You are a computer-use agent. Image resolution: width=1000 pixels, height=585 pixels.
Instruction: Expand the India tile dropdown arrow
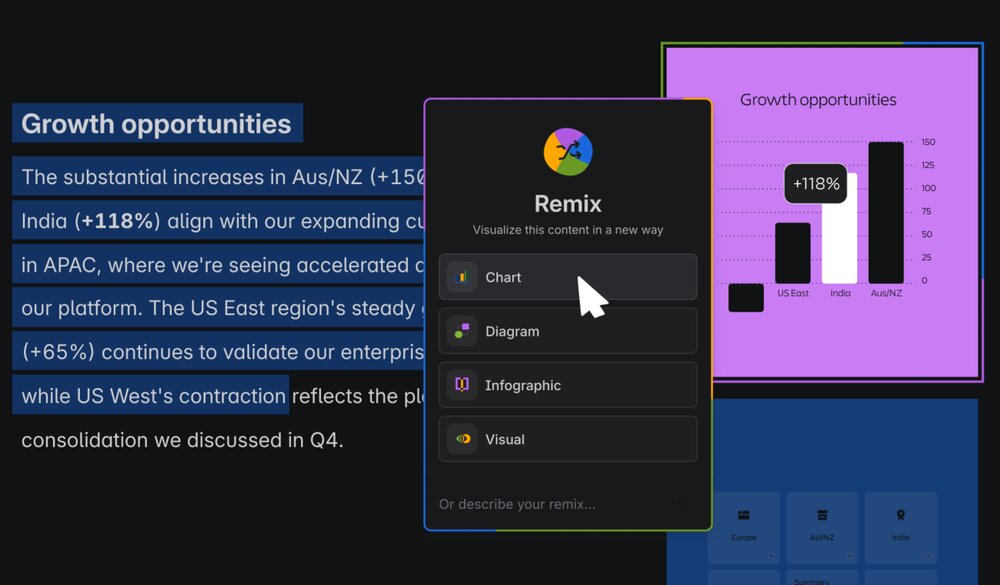pyautogui.click(x=927, y=556)
